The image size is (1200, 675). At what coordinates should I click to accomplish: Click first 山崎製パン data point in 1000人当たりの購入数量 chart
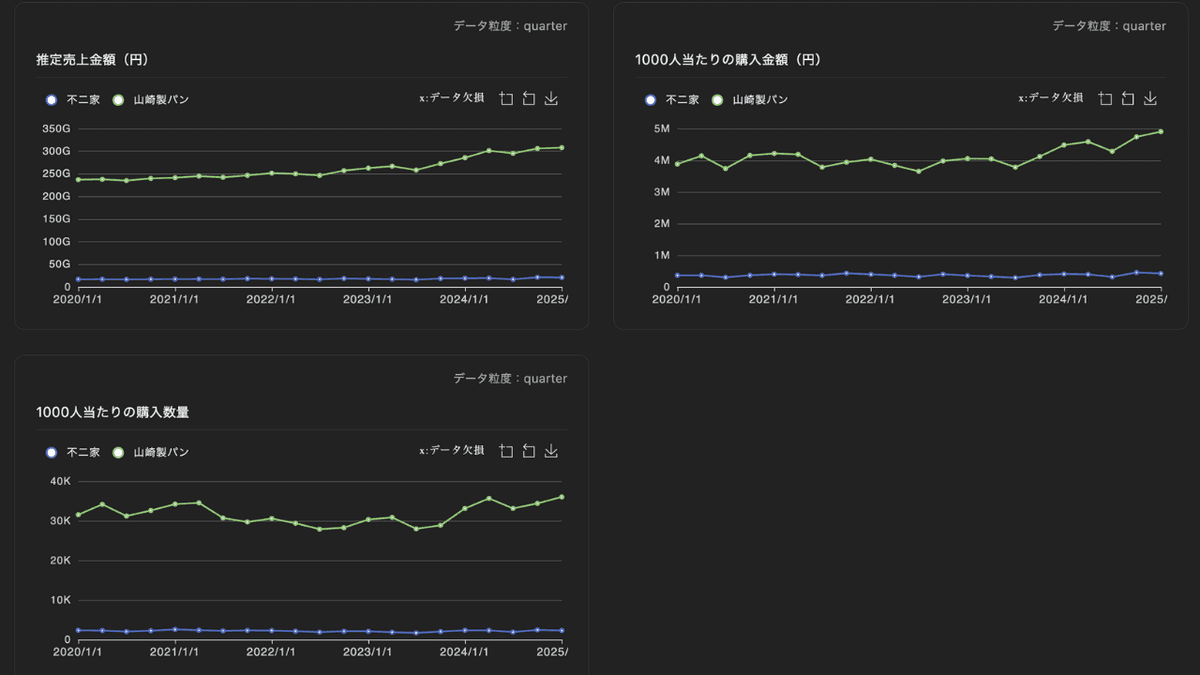(x=78, y=515)
